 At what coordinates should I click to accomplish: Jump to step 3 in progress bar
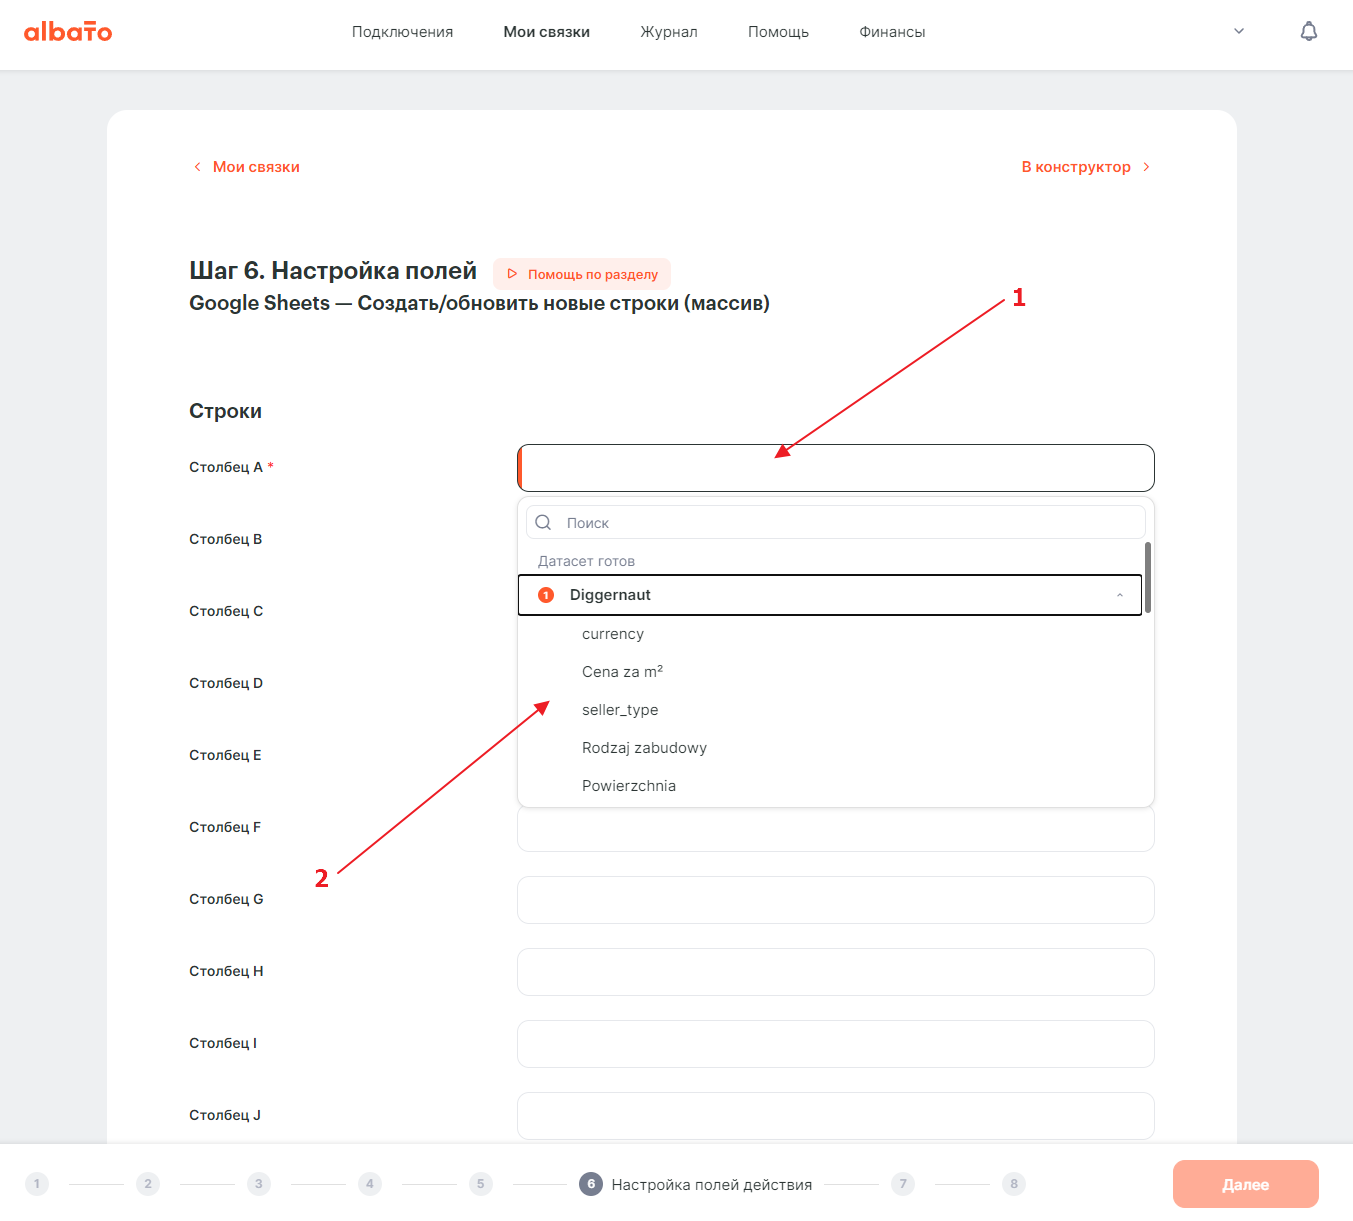(x=259, y=1184)
